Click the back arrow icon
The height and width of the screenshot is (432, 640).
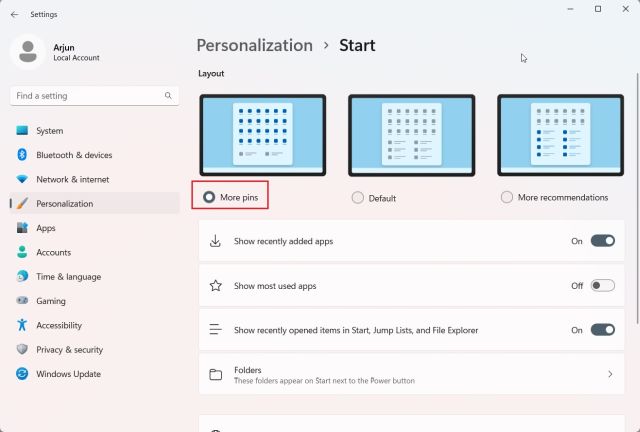pyautogui.click(x=15, y=14)
